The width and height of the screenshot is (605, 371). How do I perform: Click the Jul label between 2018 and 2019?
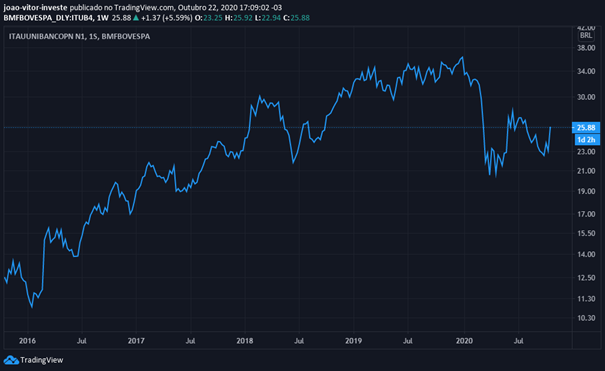299,341
